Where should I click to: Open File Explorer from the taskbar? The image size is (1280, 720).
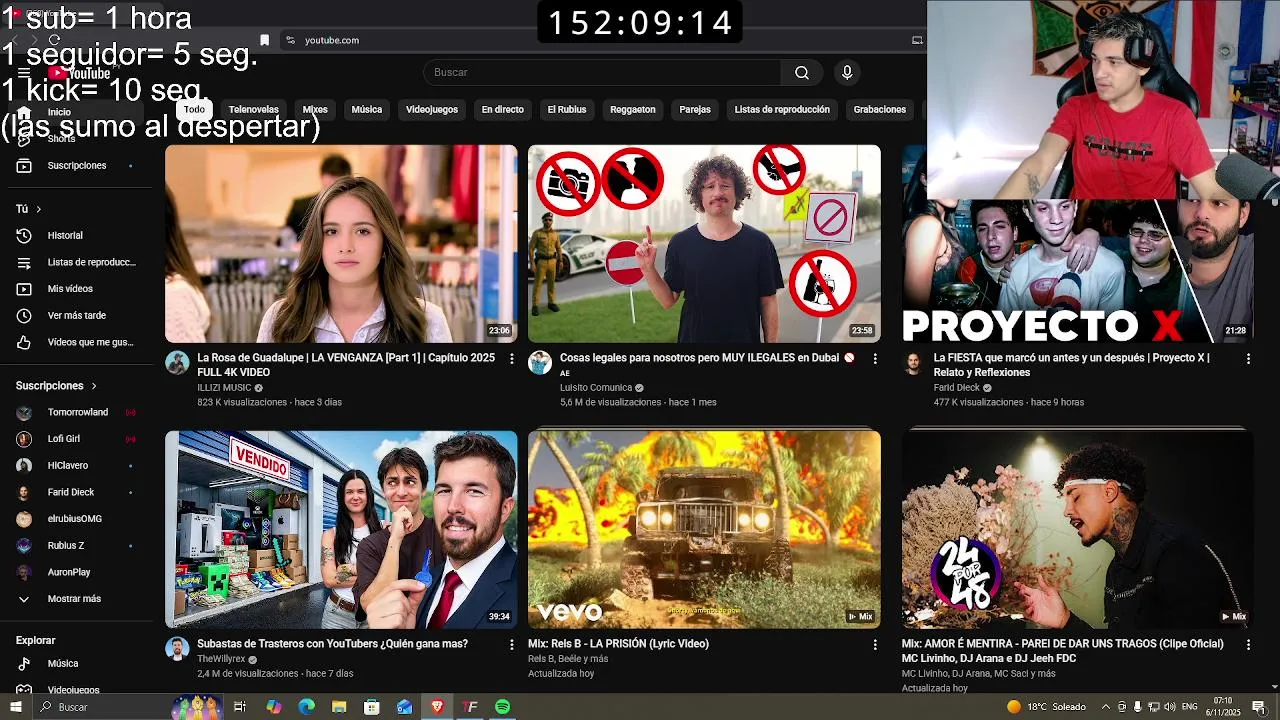[339, 707]
